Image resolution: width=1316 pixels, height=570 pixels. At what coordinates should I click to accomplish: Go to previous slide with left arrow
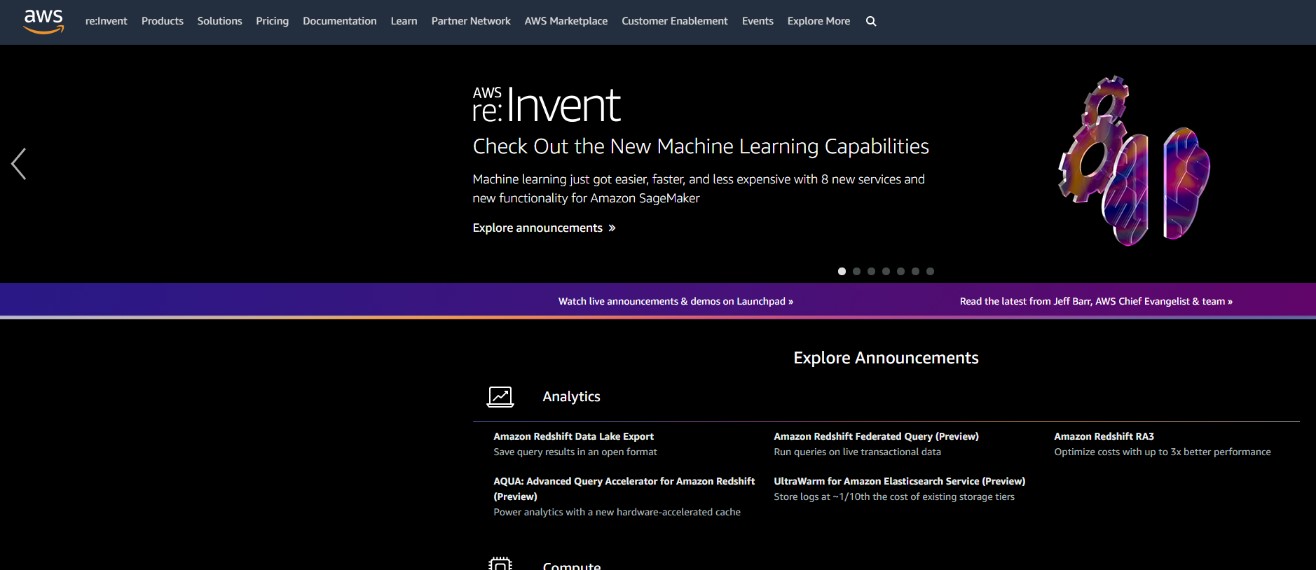[18, 164]
